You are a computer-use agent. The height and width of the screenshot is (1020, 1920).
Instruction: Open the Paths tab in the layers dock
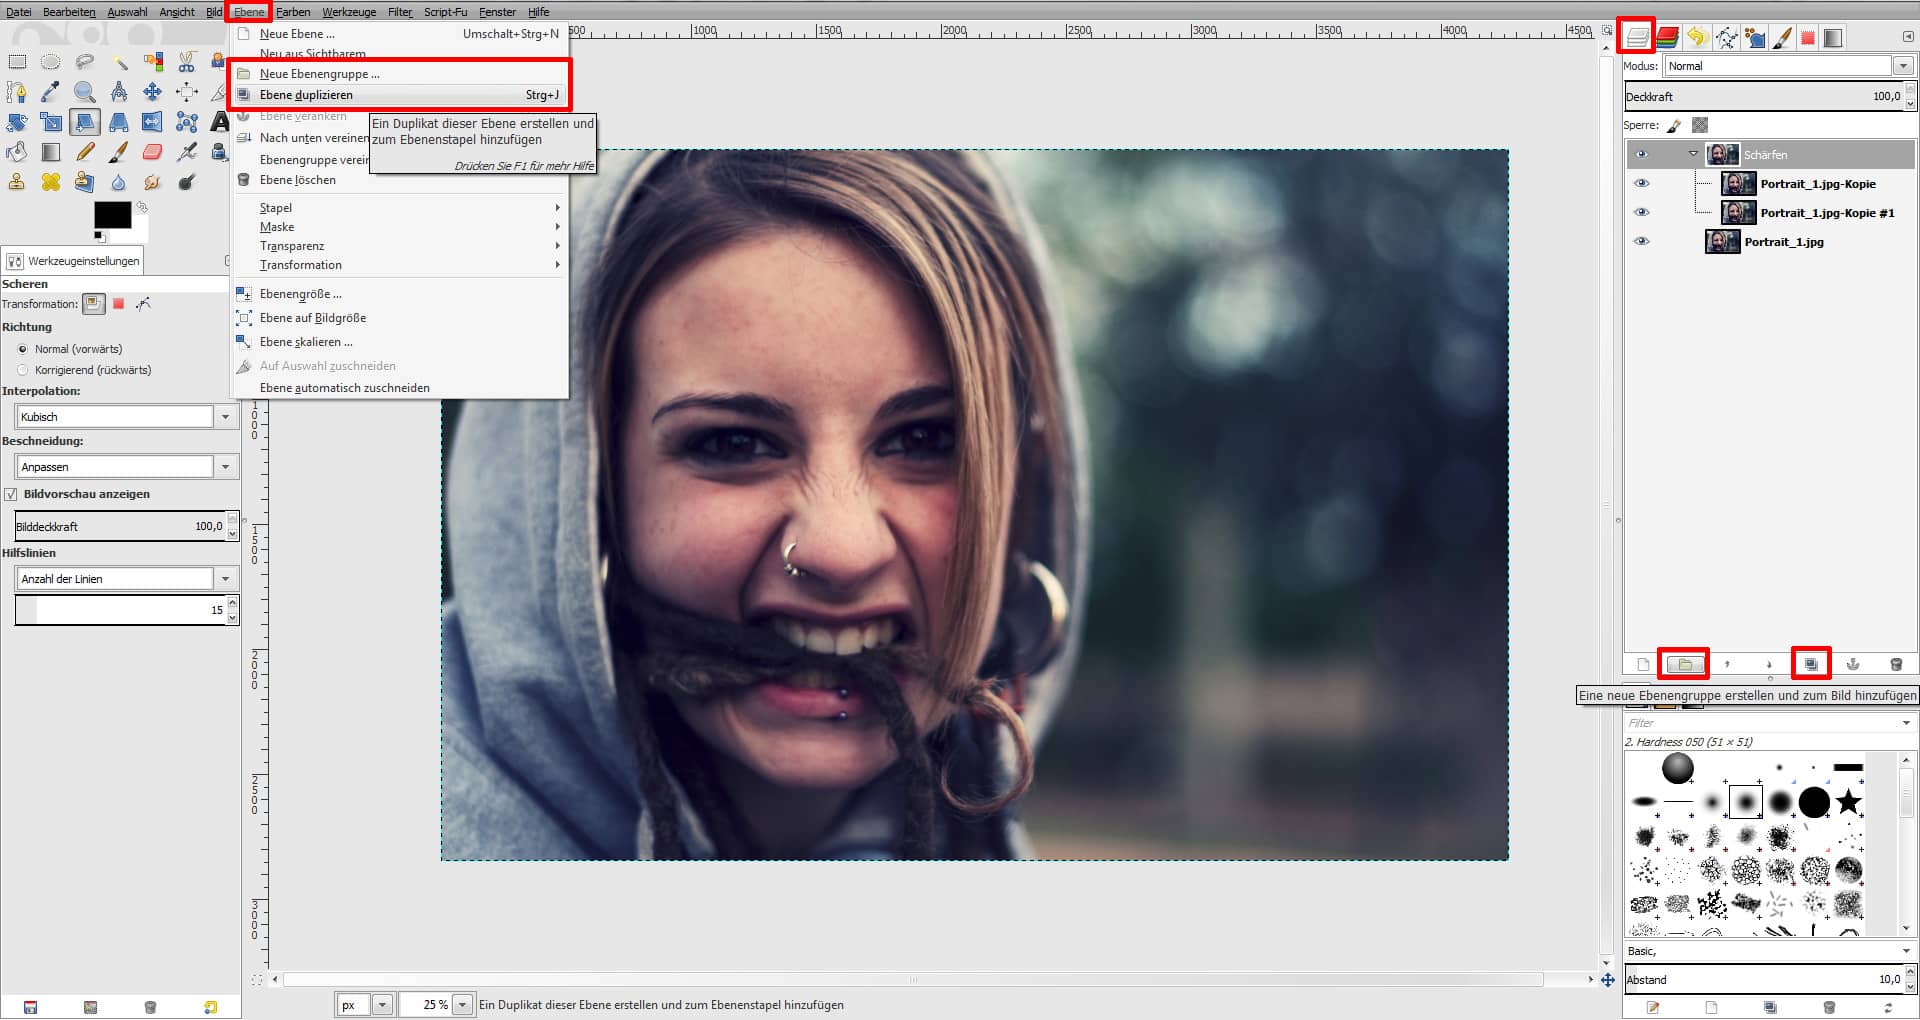(1727, 37)
